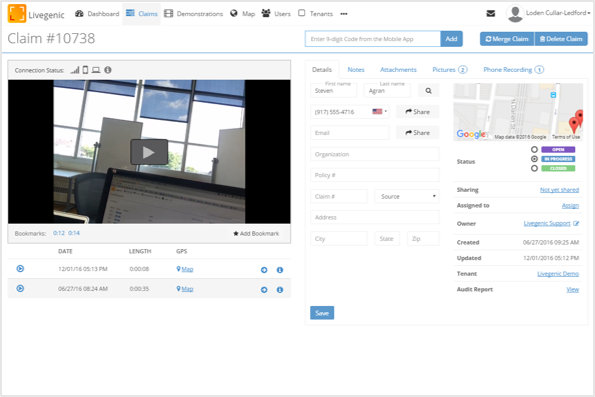
Task: Open the more options ellipsis in navbar
Action: 344,14
